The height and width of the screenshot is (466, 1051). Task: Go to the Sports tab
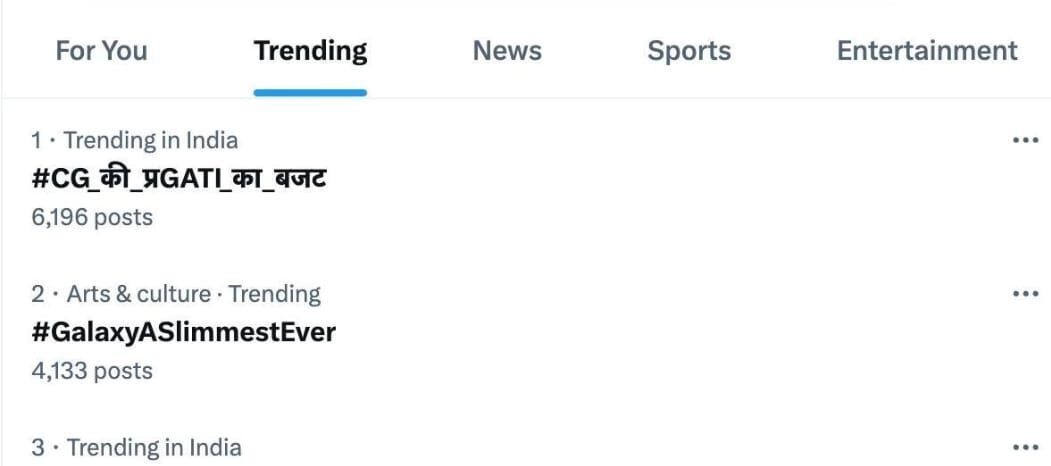[689, 51]
